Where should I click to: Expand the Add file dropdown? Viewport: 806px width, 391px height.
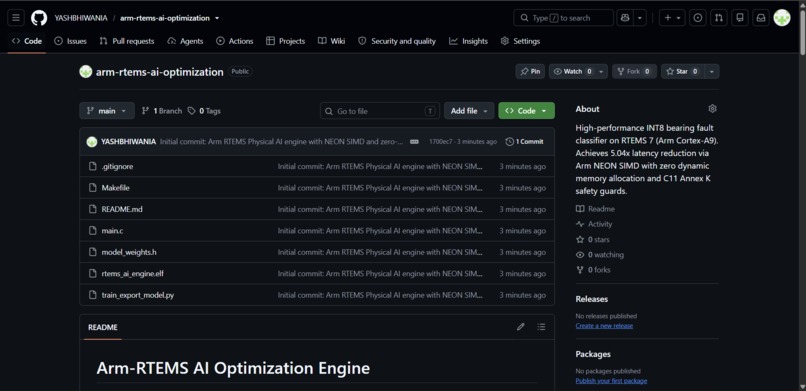469,111
